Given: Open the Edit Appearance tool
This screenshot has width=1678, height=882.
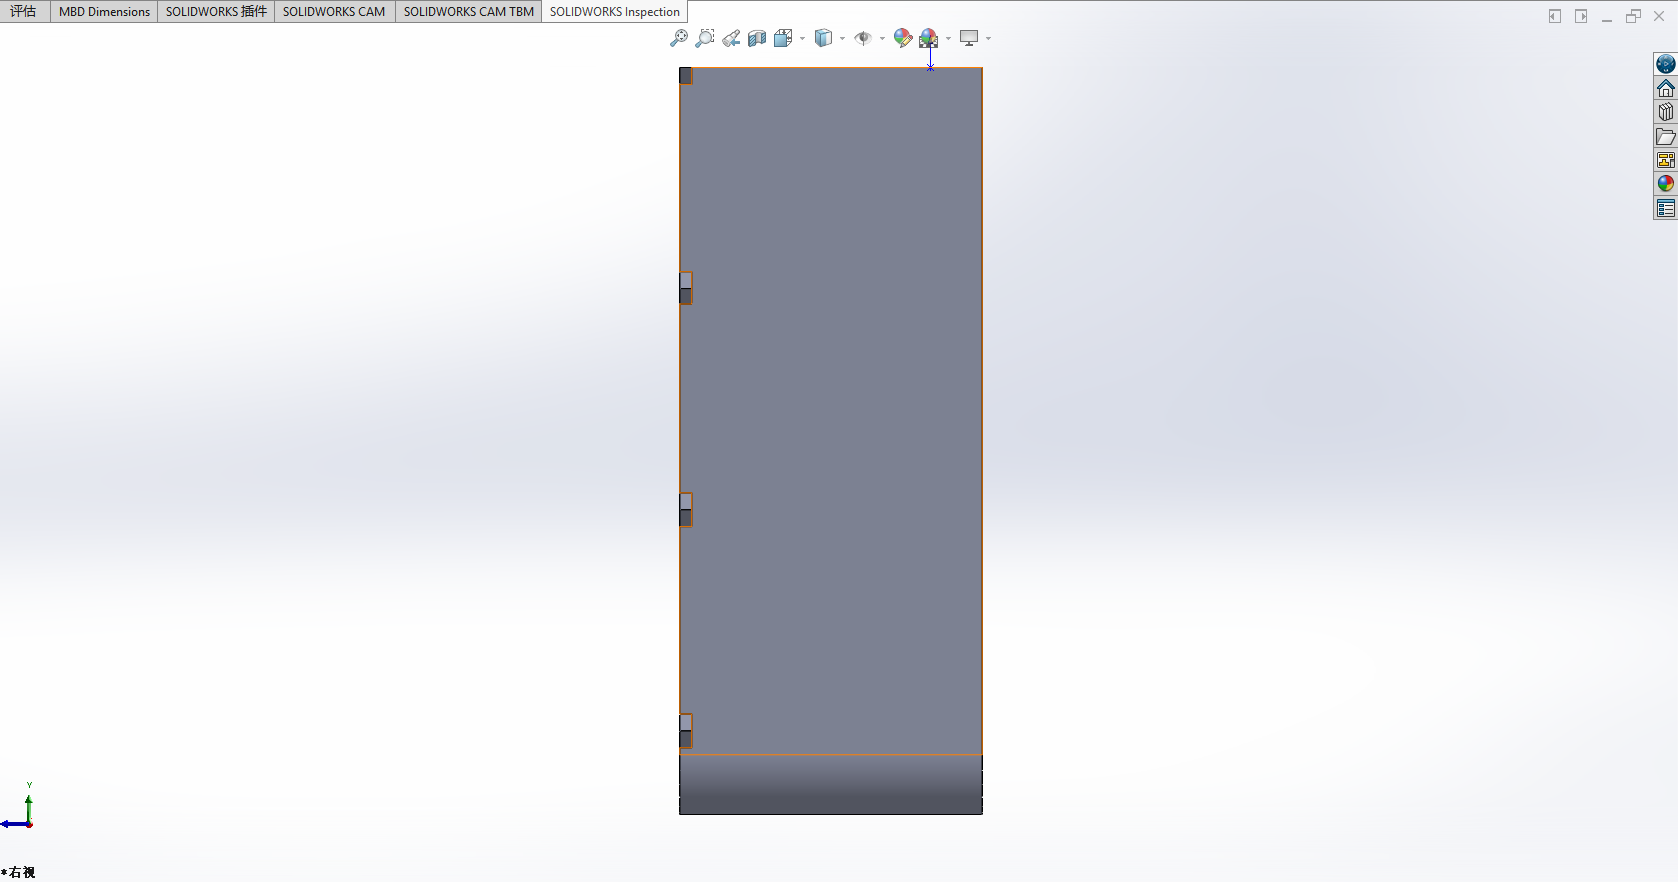Looking at the screenshot, I should click(903, 38).
